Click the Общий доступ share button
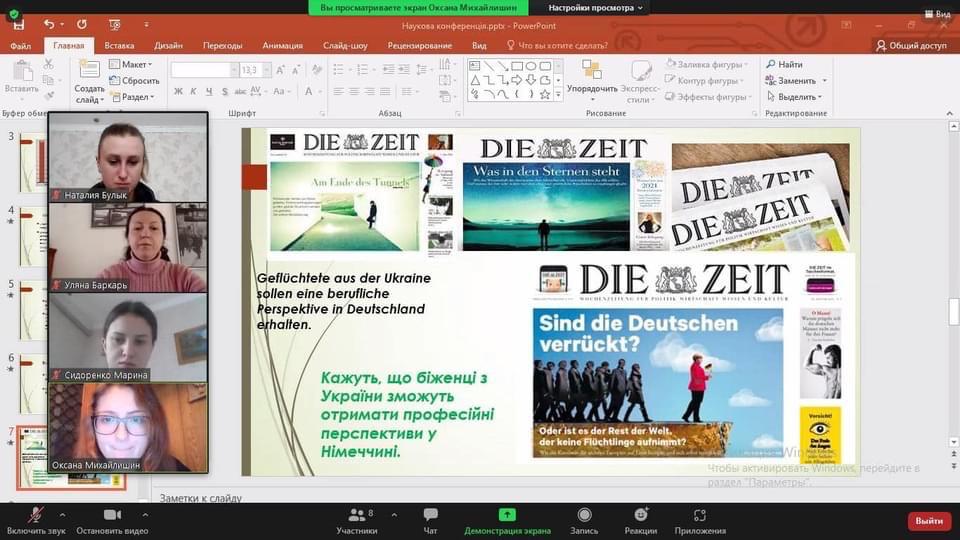 [x=910, y=45]
